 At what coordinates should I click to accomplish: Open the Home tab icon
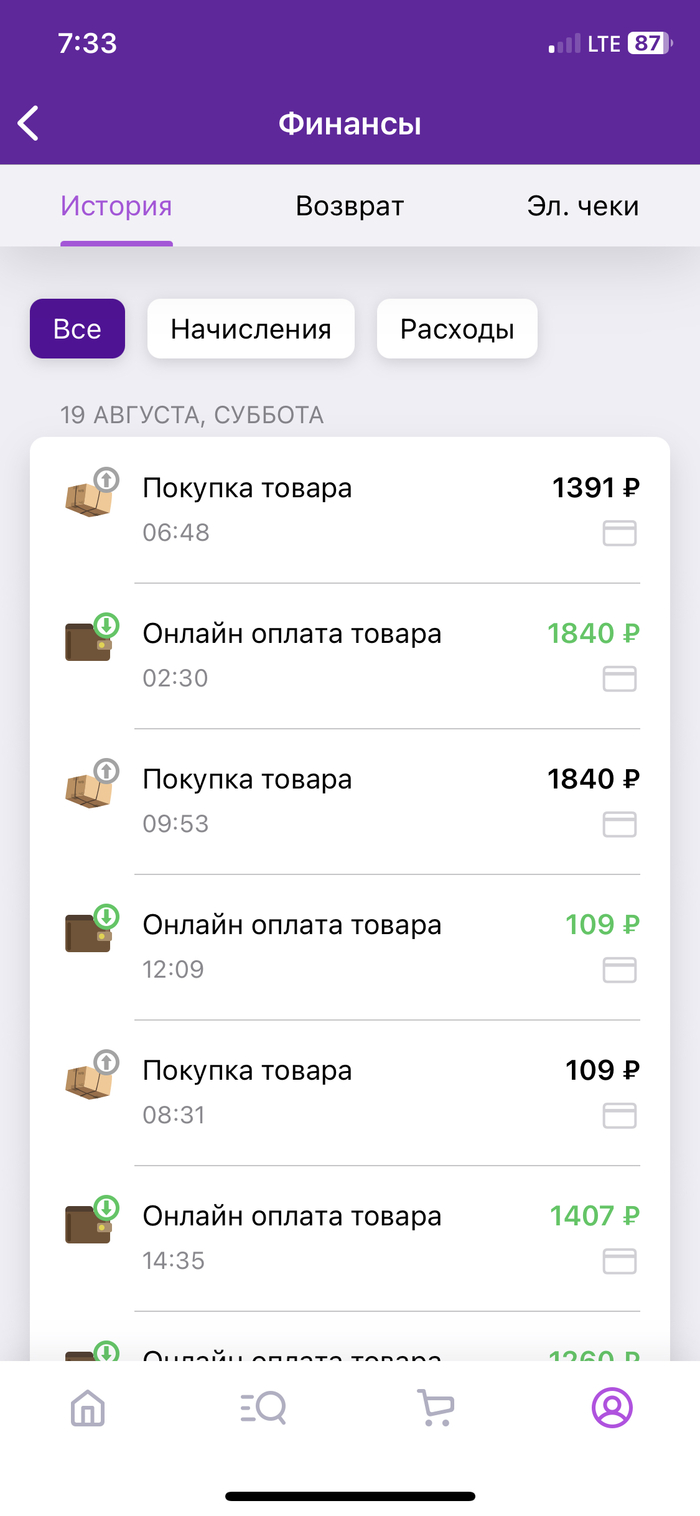pyautogui.click(x=88, y=1408)
